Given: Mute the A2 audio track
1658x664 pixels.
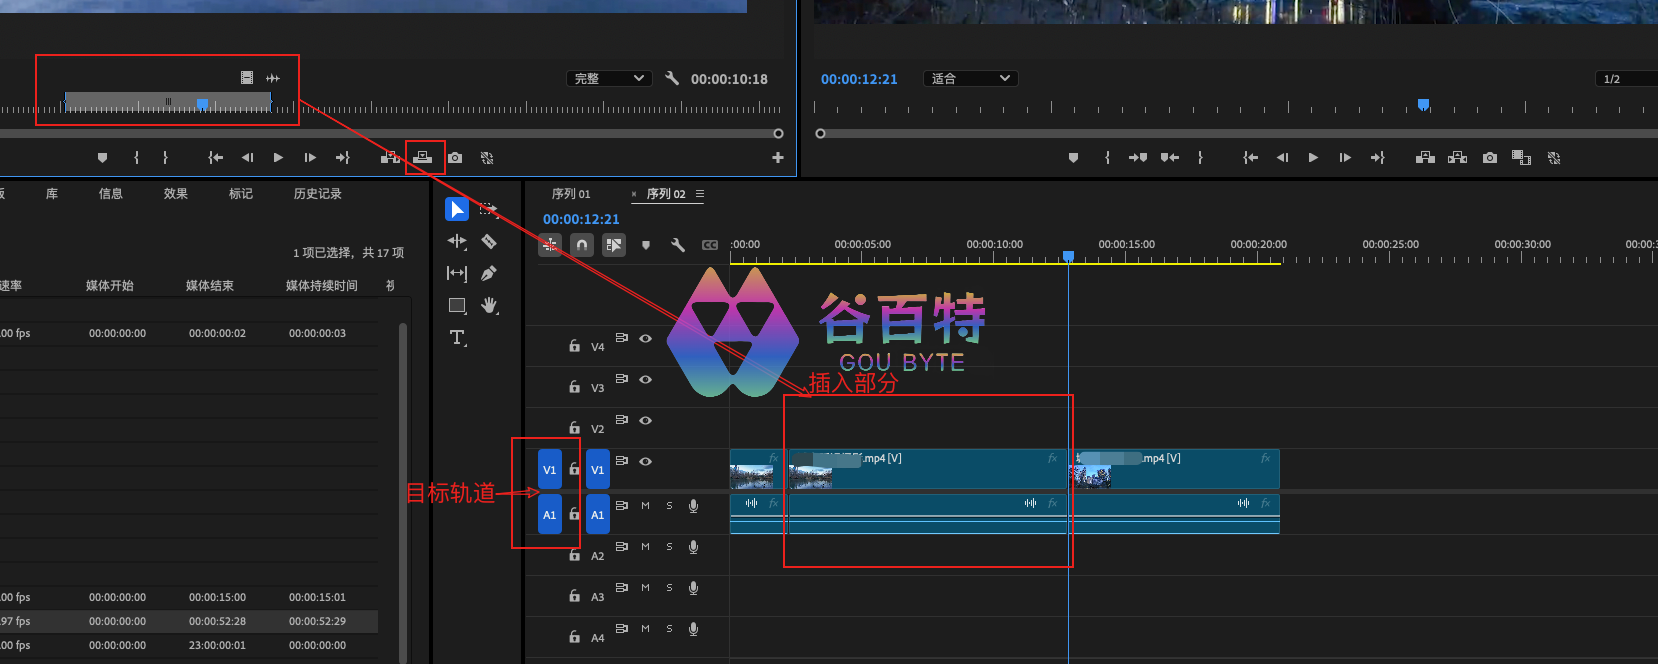Looking at the screenshot, I should tap(645, 547).
